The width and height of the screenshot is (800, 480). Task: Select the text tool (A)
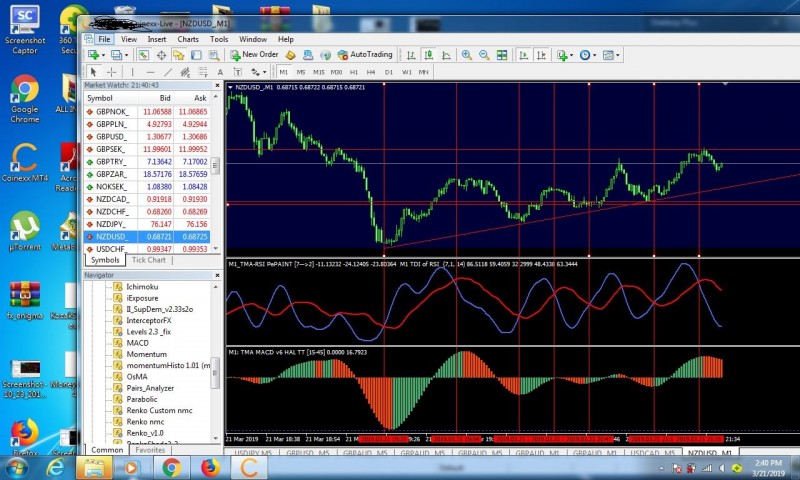(220, 72)
